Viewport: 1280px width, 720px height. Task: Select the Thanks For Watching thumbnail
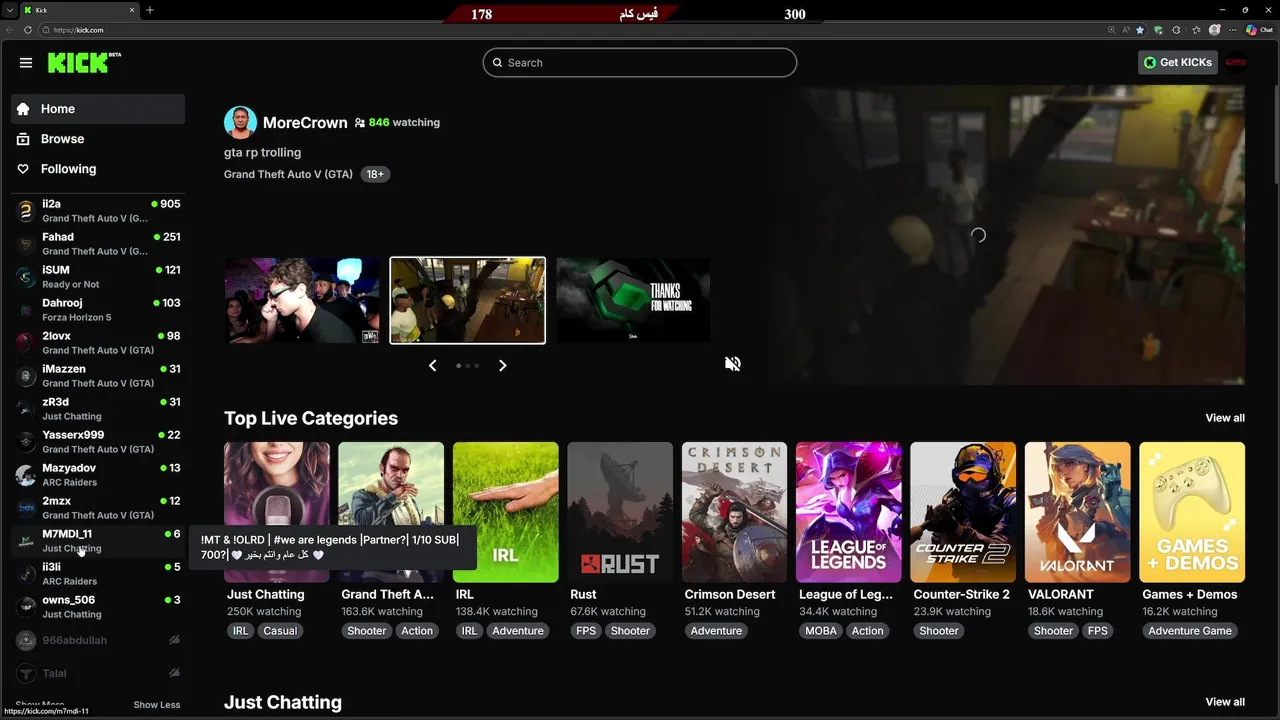(x=633, y=301)
